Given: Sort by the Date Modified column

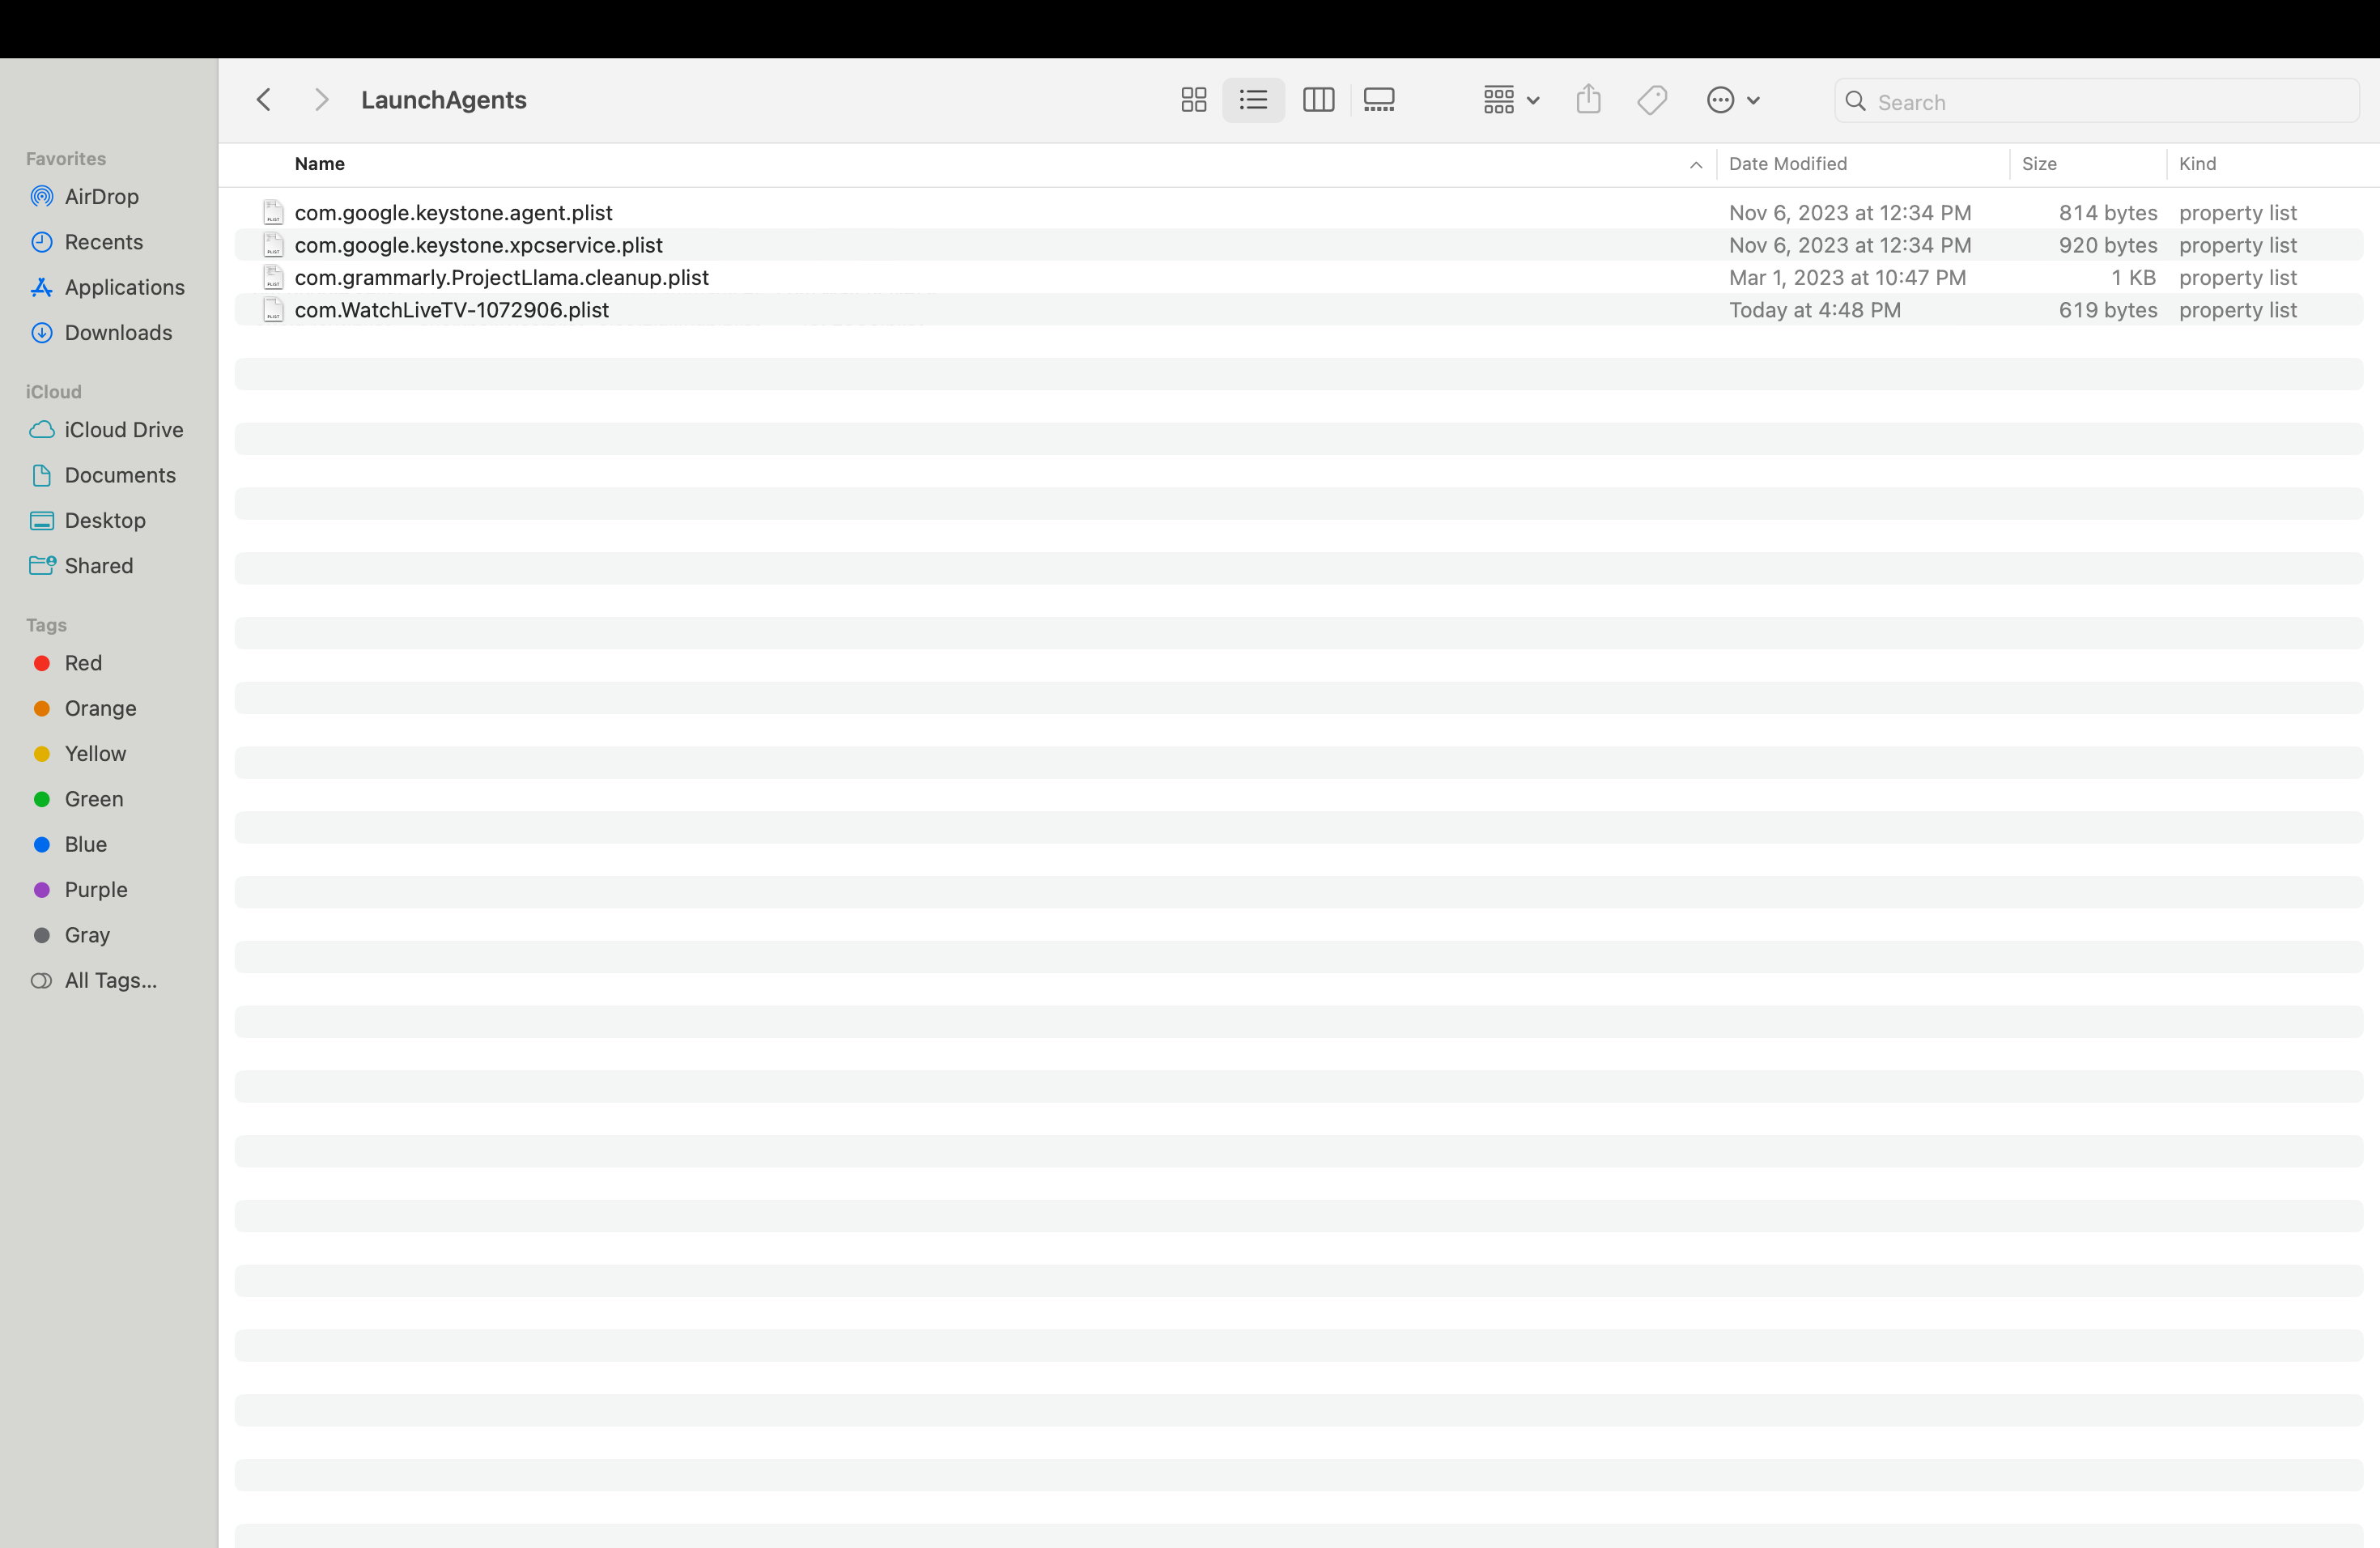Looking at the screenshot, I should 1787,164.
